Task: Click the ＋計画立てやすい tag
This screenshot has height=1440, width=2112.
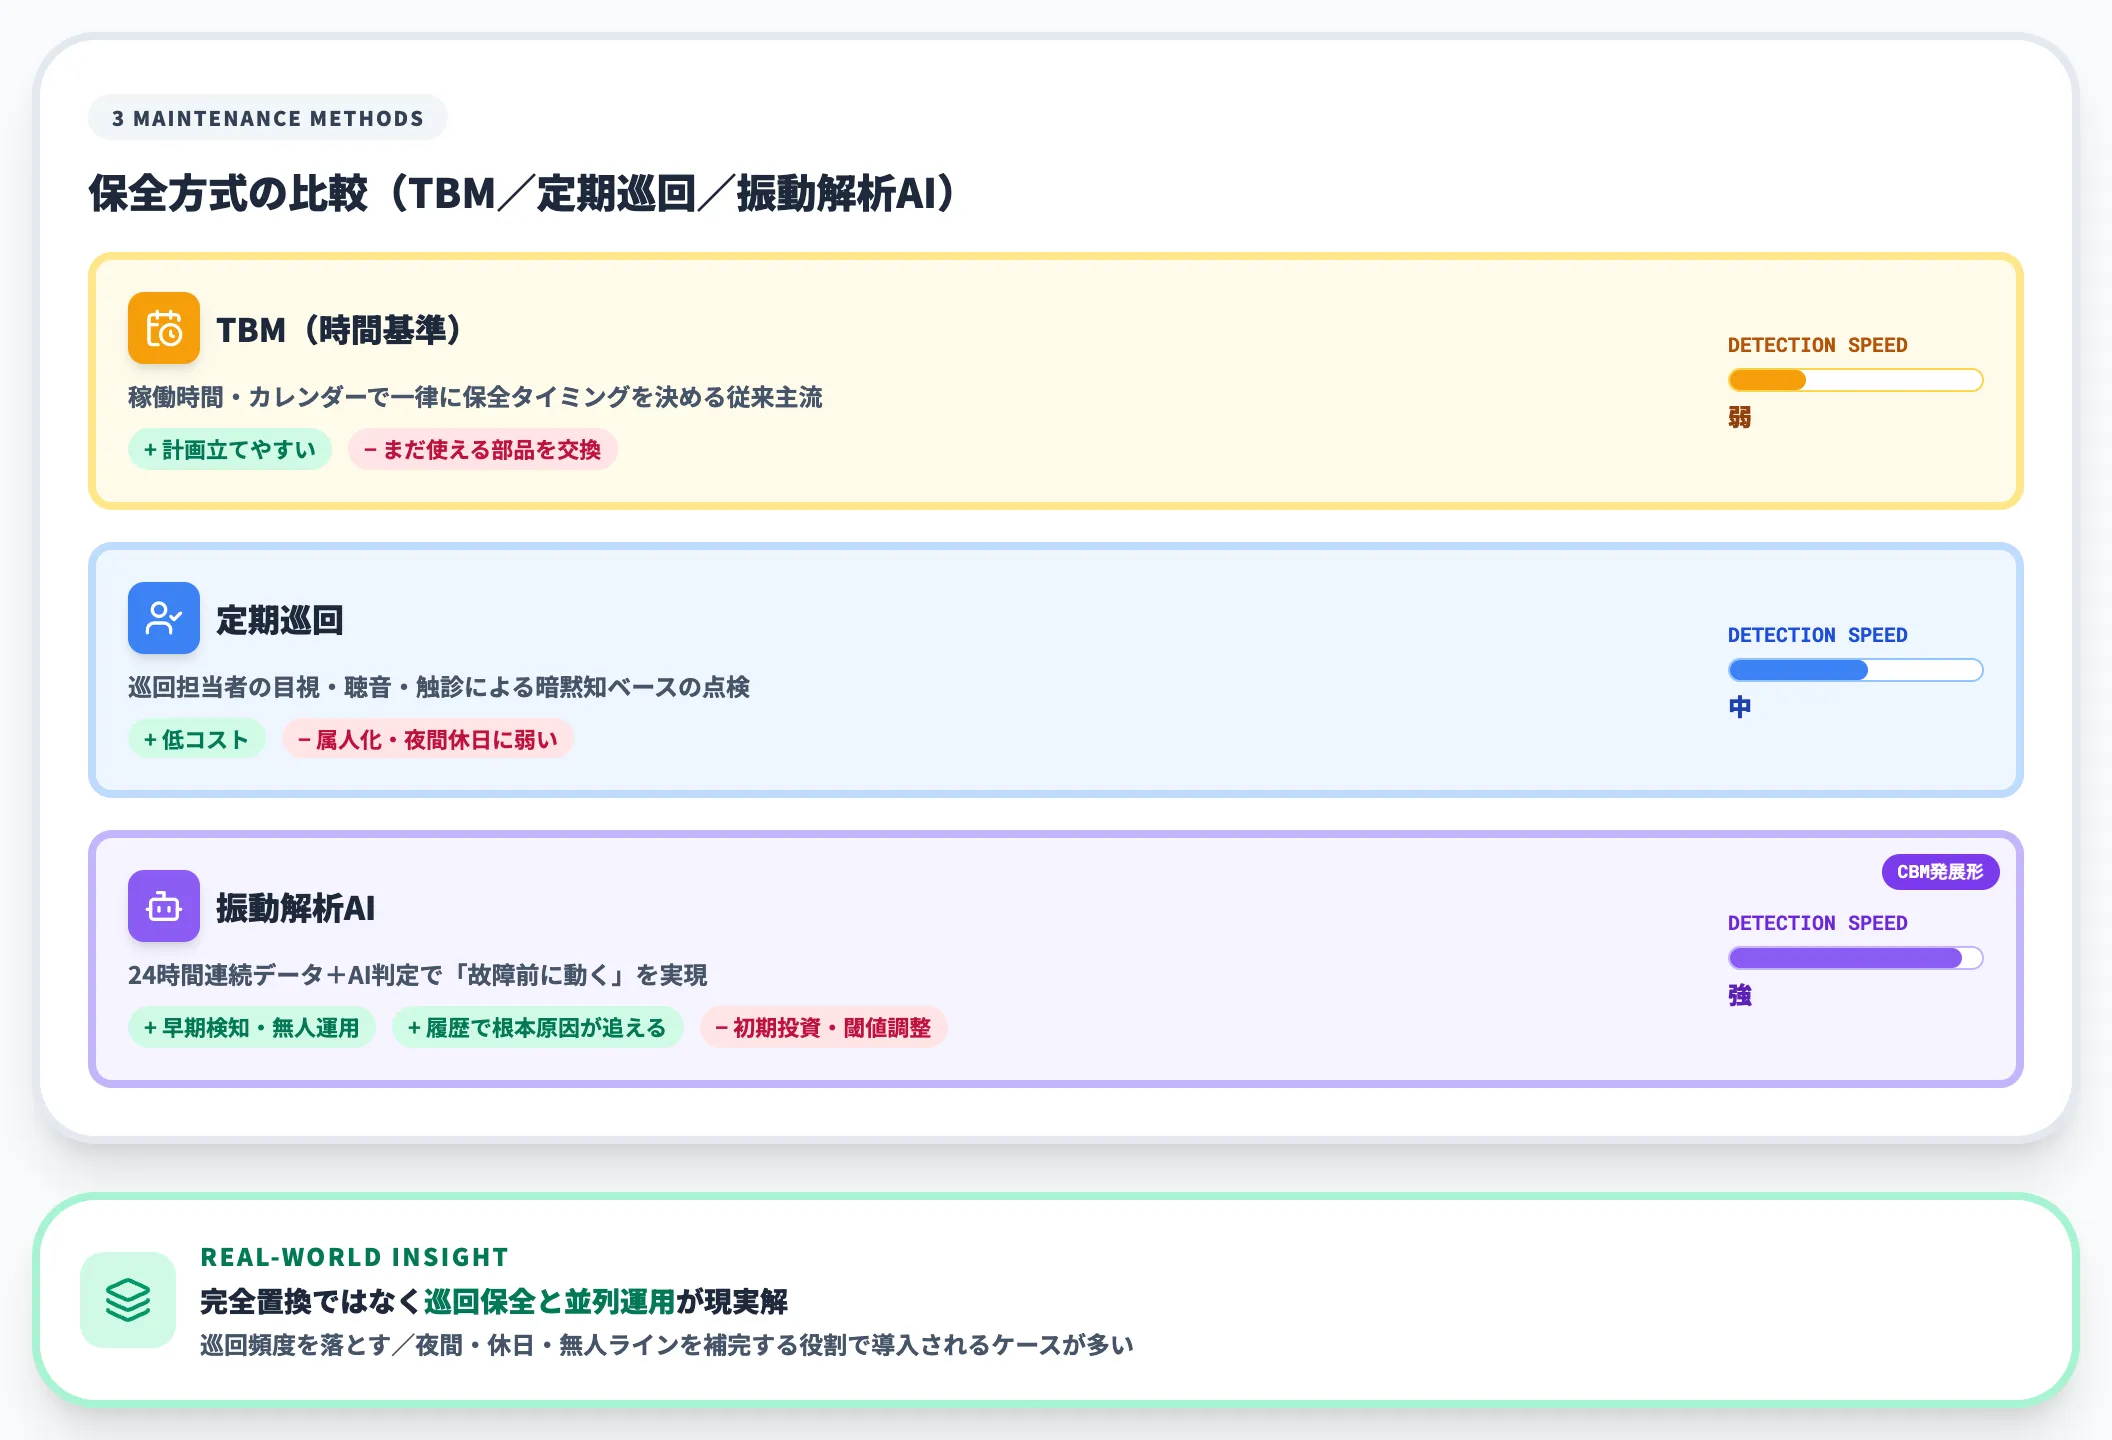Action: click(230, 450)
